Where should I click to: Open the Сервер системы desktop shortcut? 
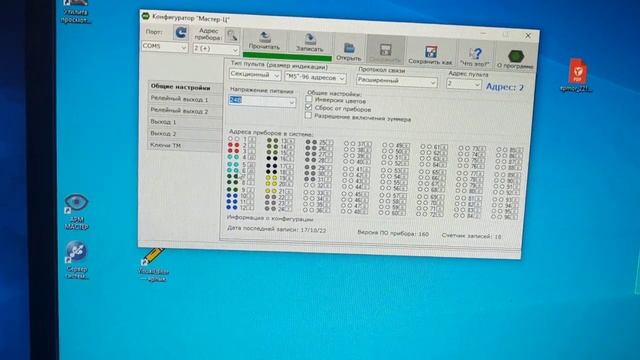click(x=76, y=260)
